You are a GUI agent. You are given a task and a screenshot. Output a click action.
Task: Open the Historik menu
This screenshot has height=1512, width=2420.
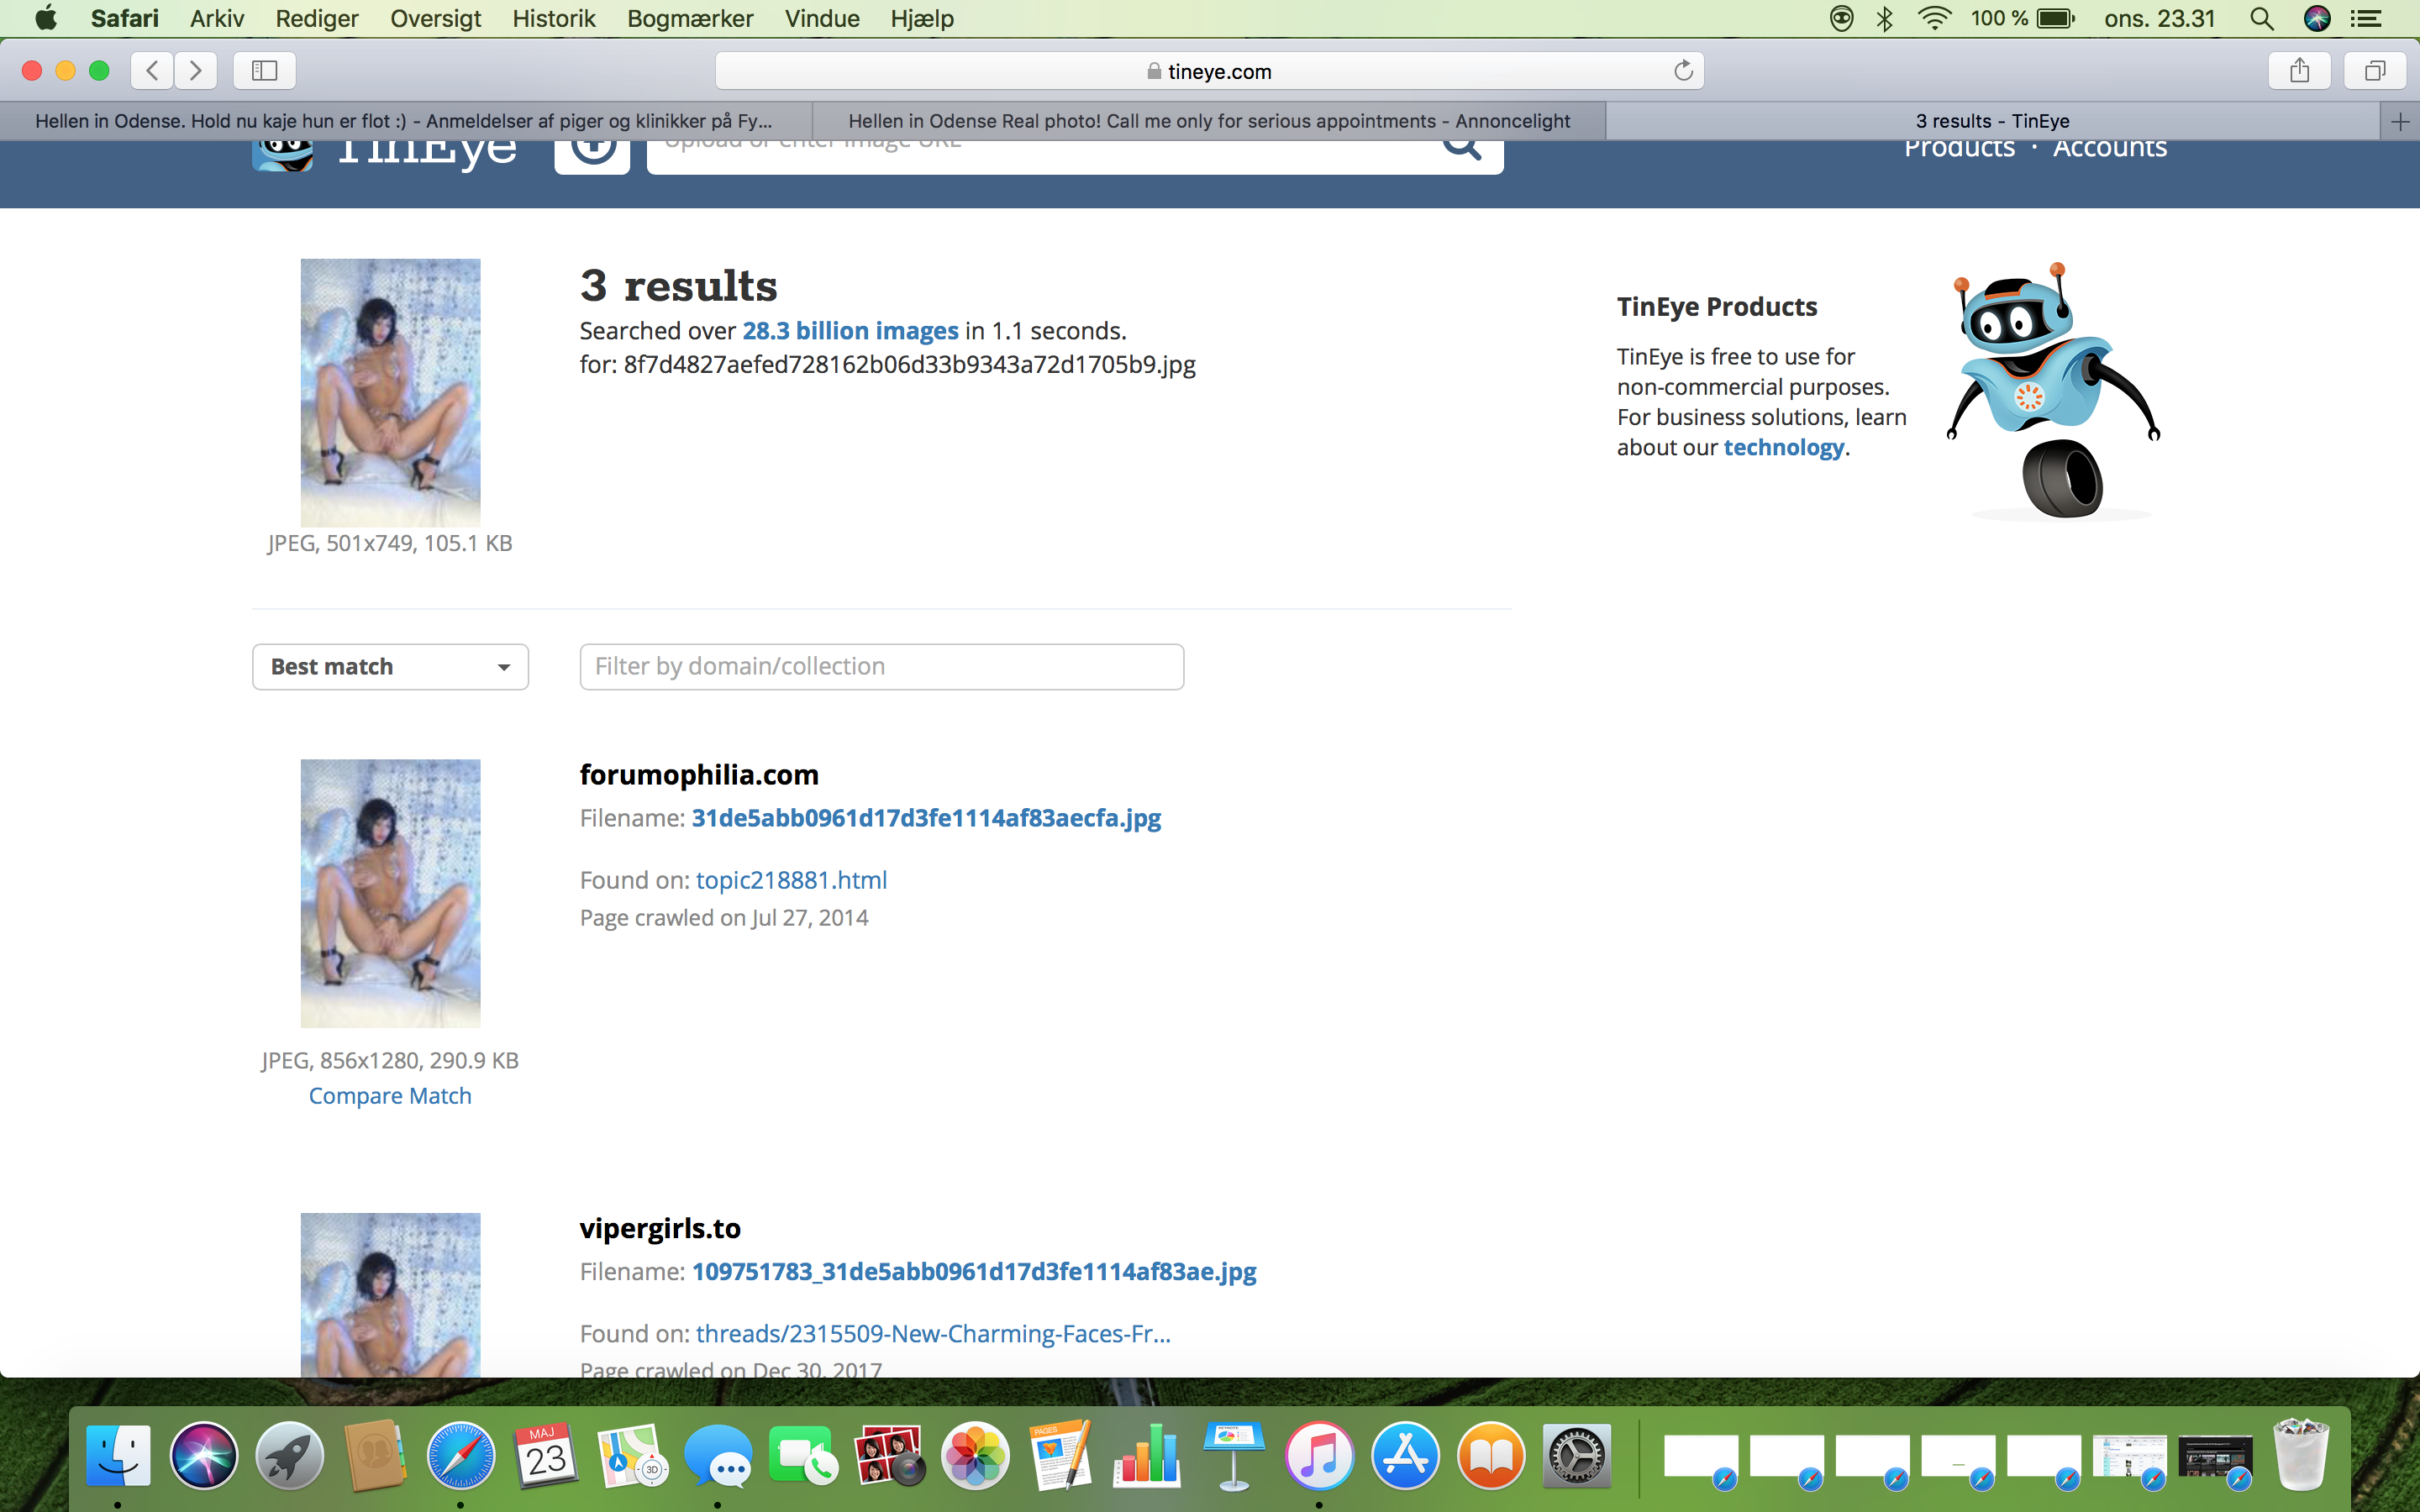tap(554, 18)
